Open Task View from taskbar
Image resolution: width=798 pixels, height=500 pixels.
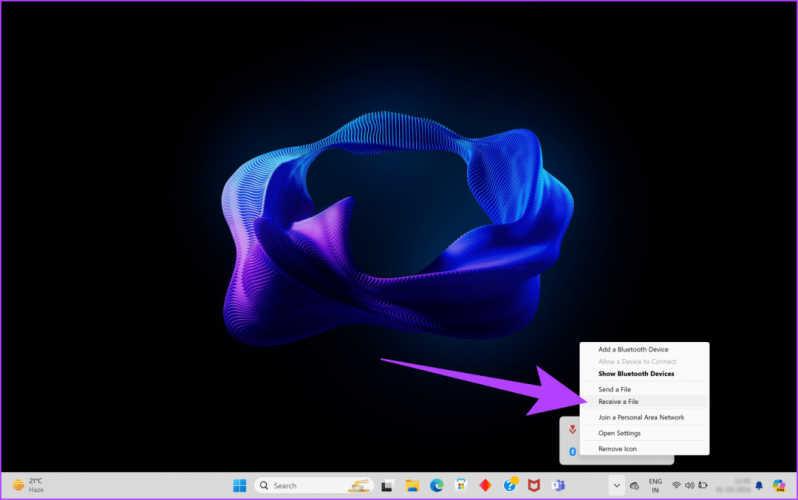click(x=387, y=486)
